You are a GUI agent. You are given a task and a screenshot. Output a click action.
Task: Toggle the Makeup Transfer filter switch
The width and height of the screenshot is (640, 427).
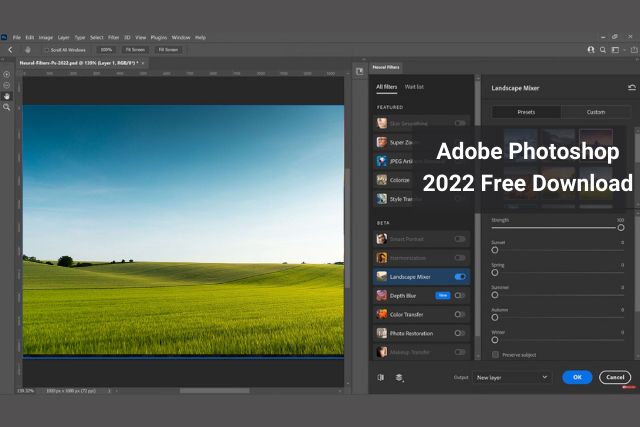pyautogui.click(x=460, y=352)
